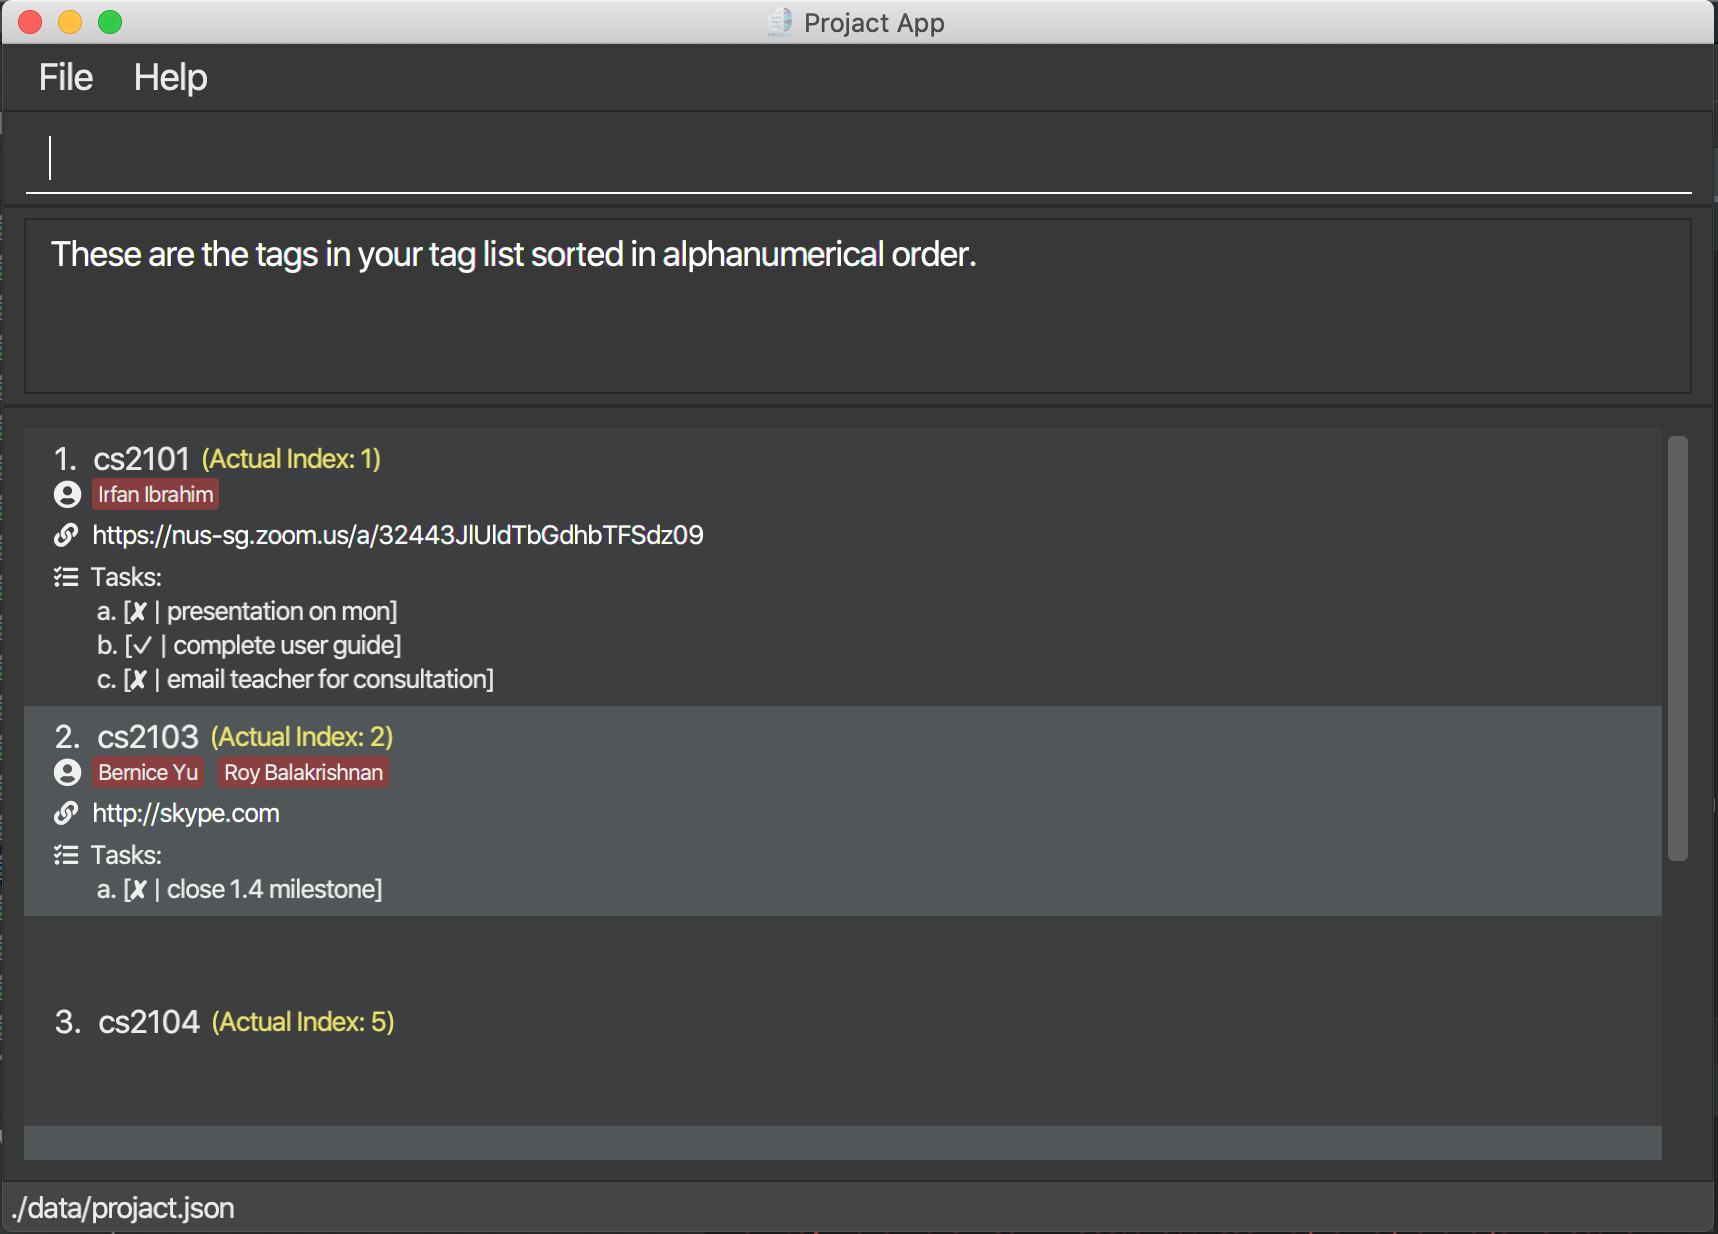This screenshot has height=1234, width=1718.
Task: Click the yellow minimize window button
Action: click(70, 22)
